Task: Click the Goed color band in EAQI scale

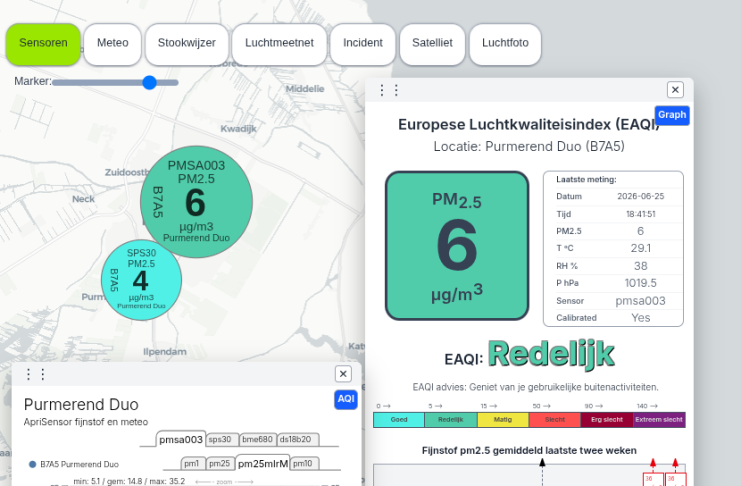Action: 399,420
